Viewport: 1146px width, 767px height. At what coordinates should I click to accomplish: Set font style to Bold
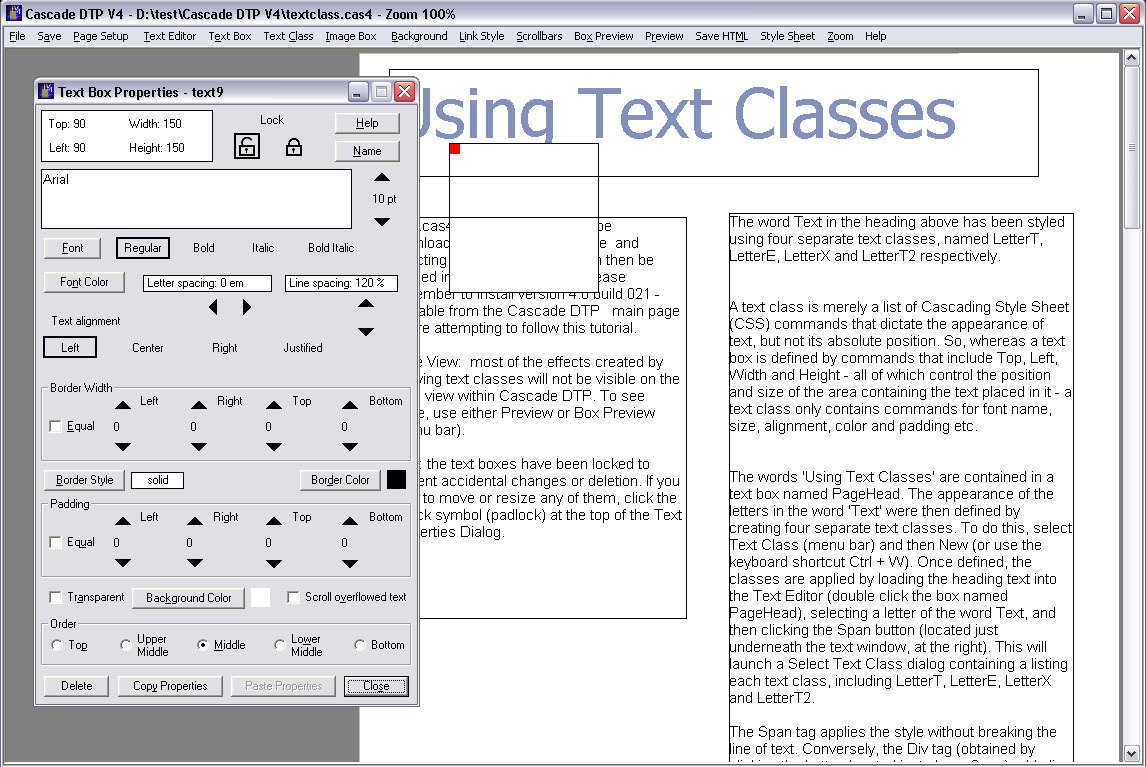(204, 248)
